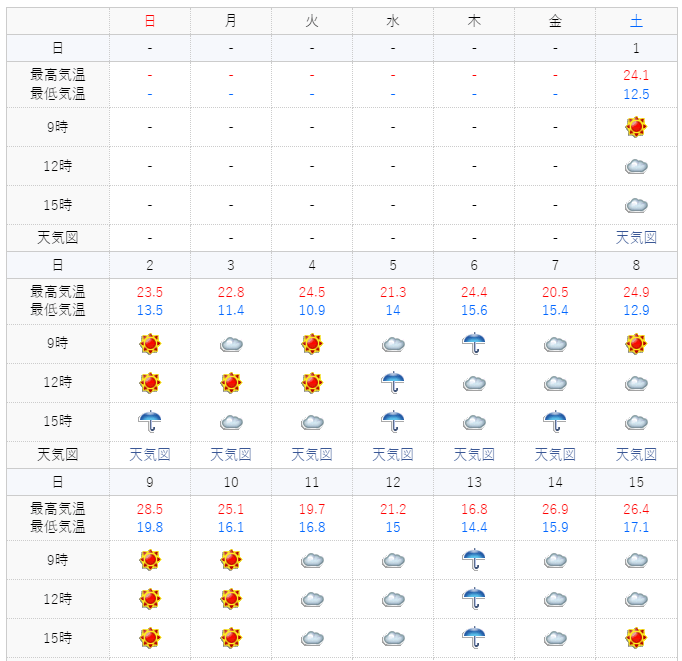Click the sunny icon for day 8 at 9時
Screen dimensions: 682x661
pos(636,344)
